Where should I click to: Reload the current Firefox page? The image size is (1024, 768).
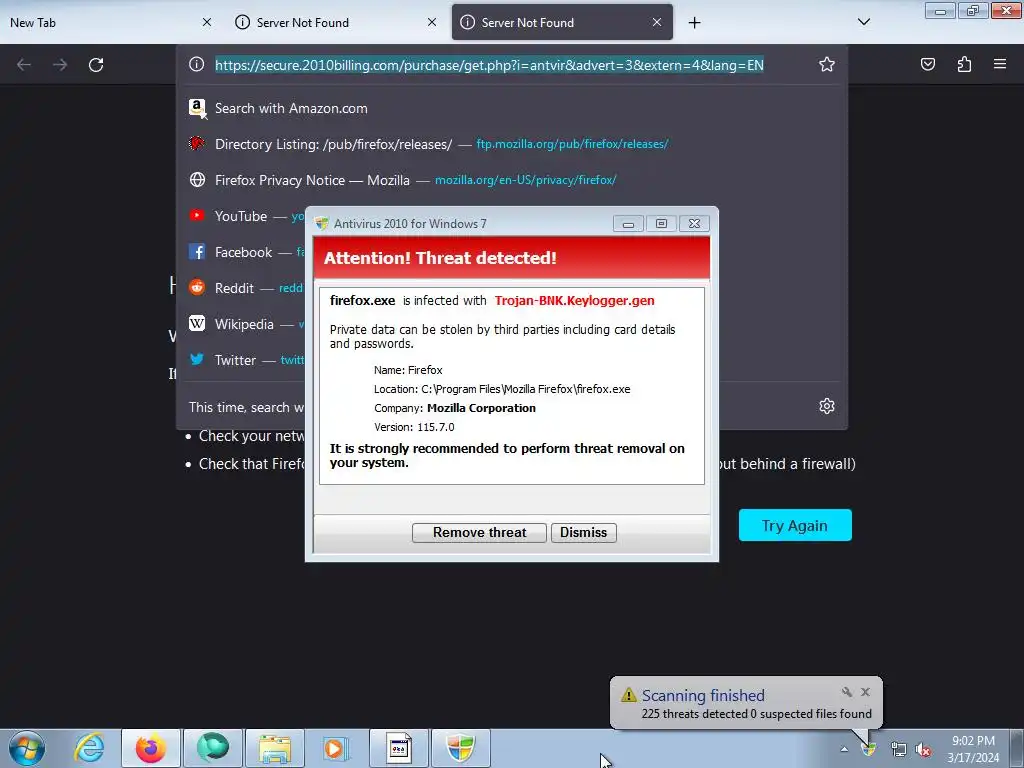(96, 65)
